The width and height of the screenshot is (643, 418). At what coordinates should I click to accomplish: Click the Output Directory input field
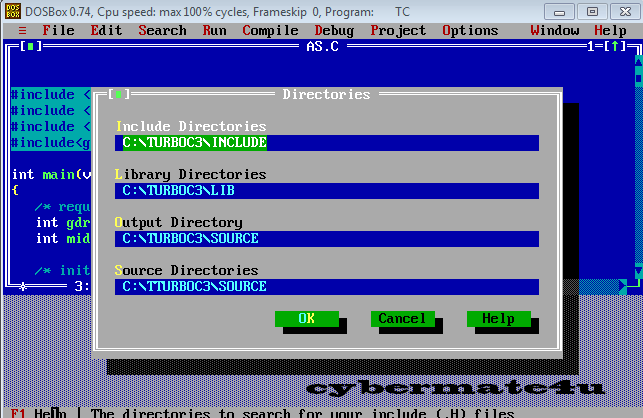coord(327,239)
